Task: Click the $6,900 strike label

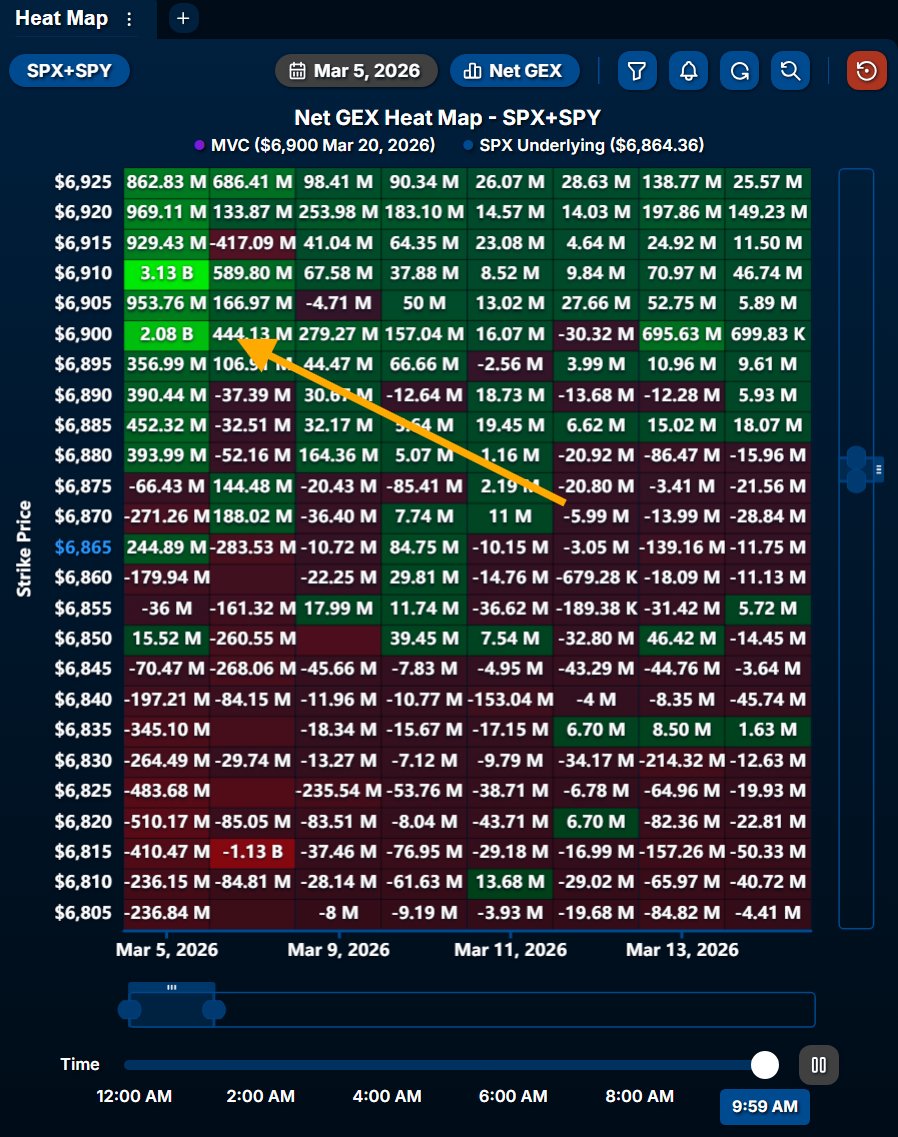Action: (83, 334)
